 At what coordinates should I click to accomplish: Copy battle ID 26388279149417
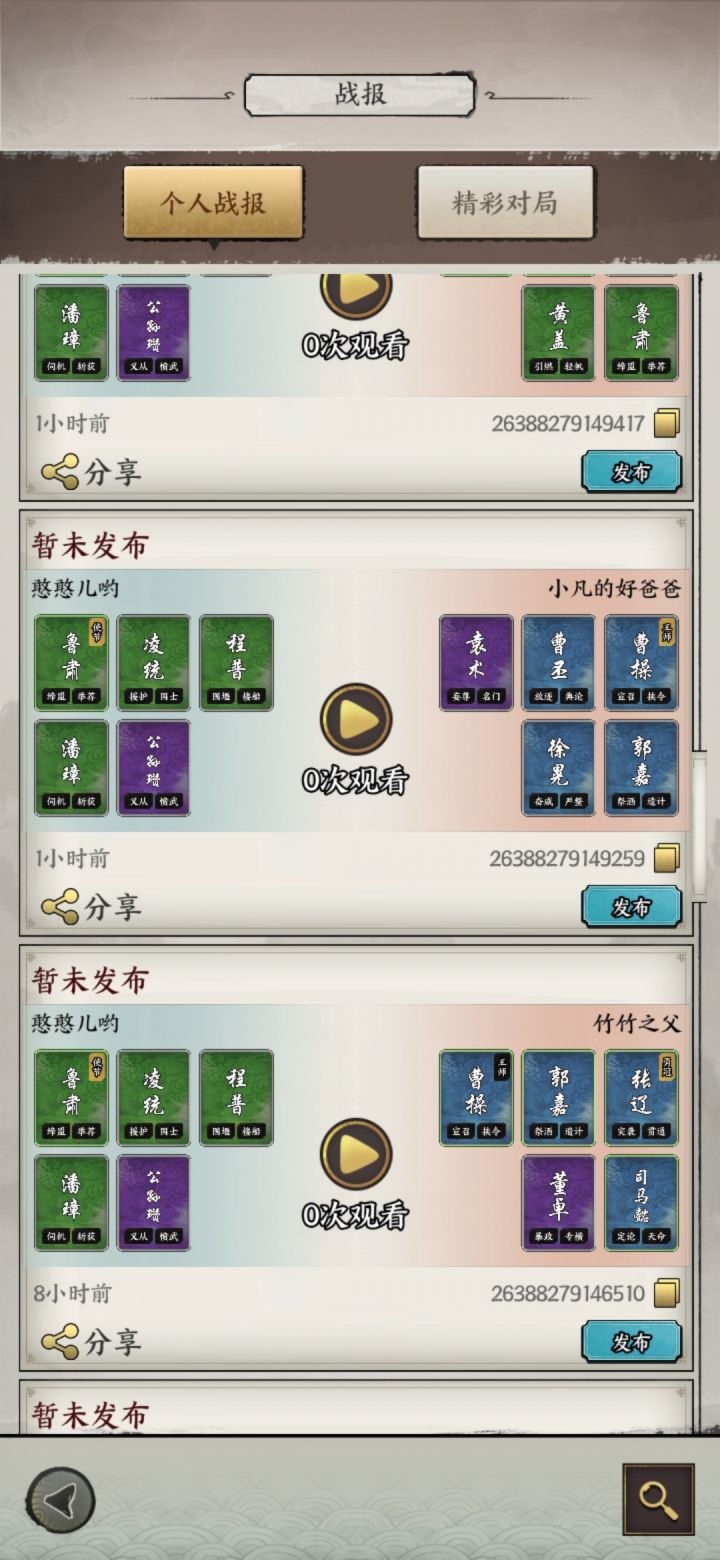click(667, 424)
